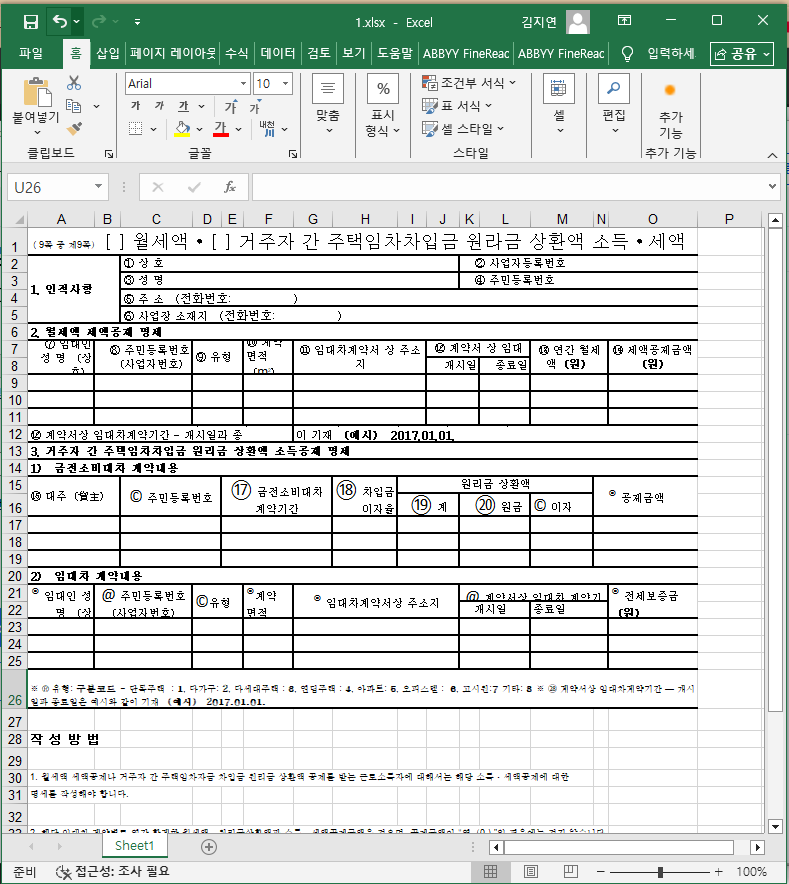Click the Ribbon Display Options icon
The height and width of the screenshot is (884, 789).
[x=624, y=20]
